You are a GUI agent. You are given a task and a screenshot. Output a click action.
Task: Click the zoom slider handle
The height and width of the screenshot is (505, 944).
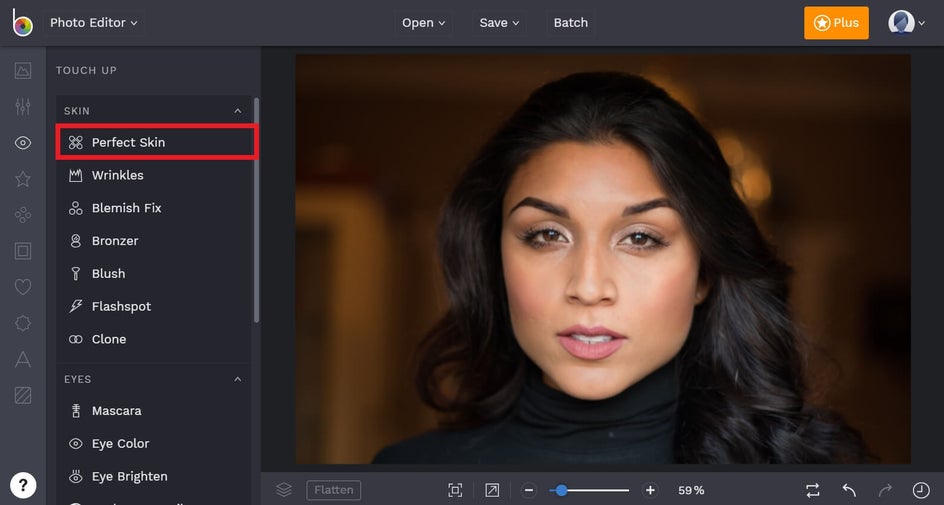(x=561, y=490)
